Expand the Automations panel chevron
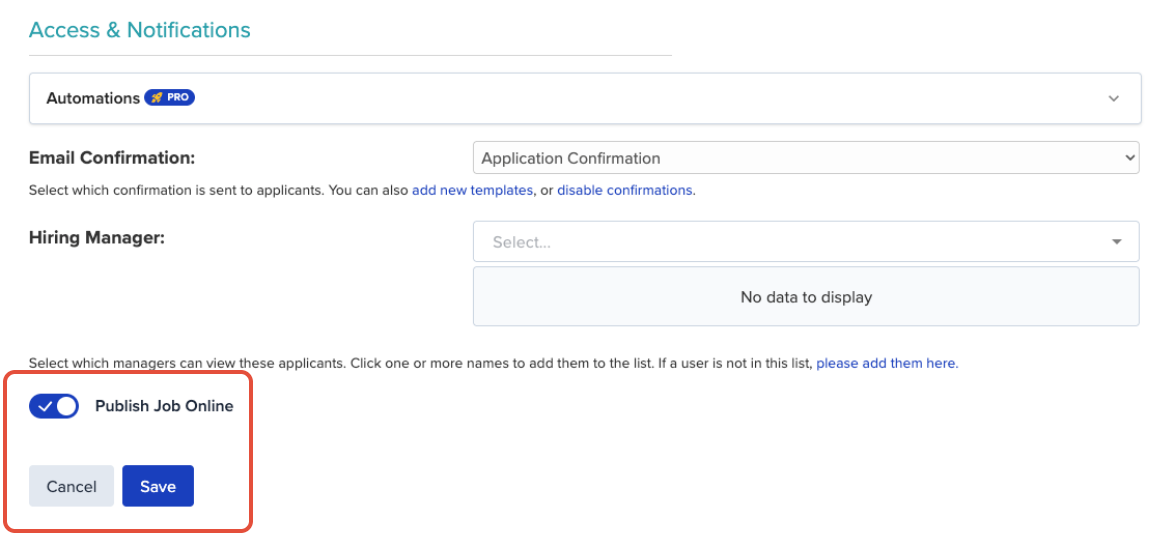Viewport: 1175px width, 547px height. pyautogui.click(x=1114, y=98)
